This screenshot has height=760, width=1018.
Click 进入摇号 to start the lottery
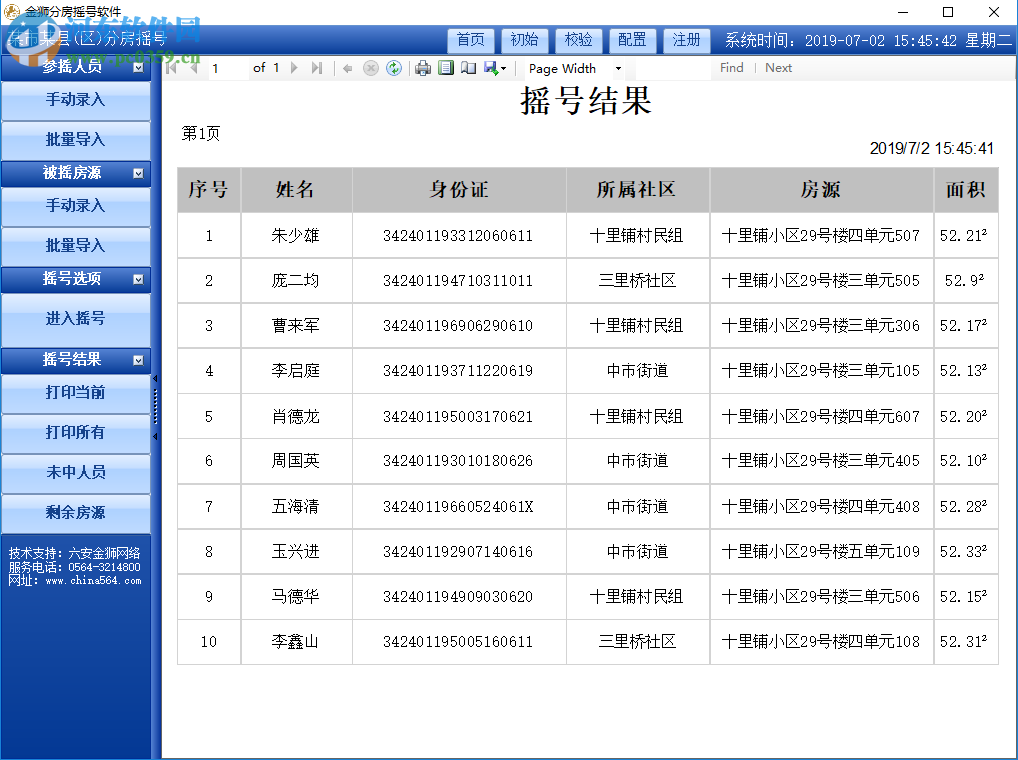(x=76, y=320)
